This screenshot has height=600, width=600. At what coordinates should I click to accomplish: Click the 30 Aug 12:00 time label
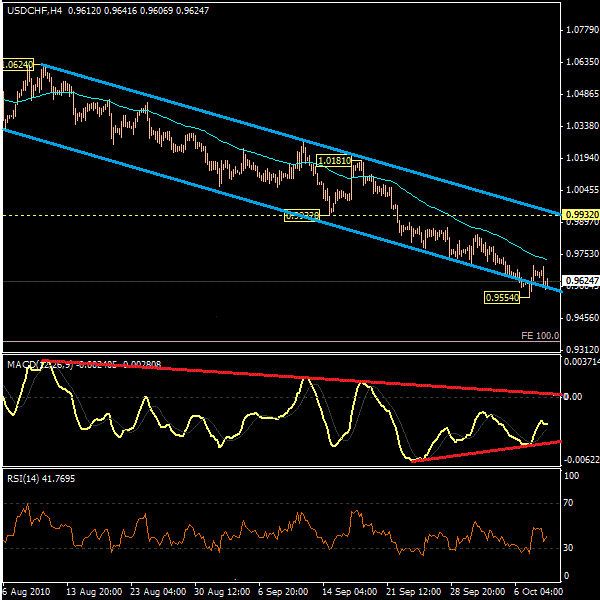(222, 592)
